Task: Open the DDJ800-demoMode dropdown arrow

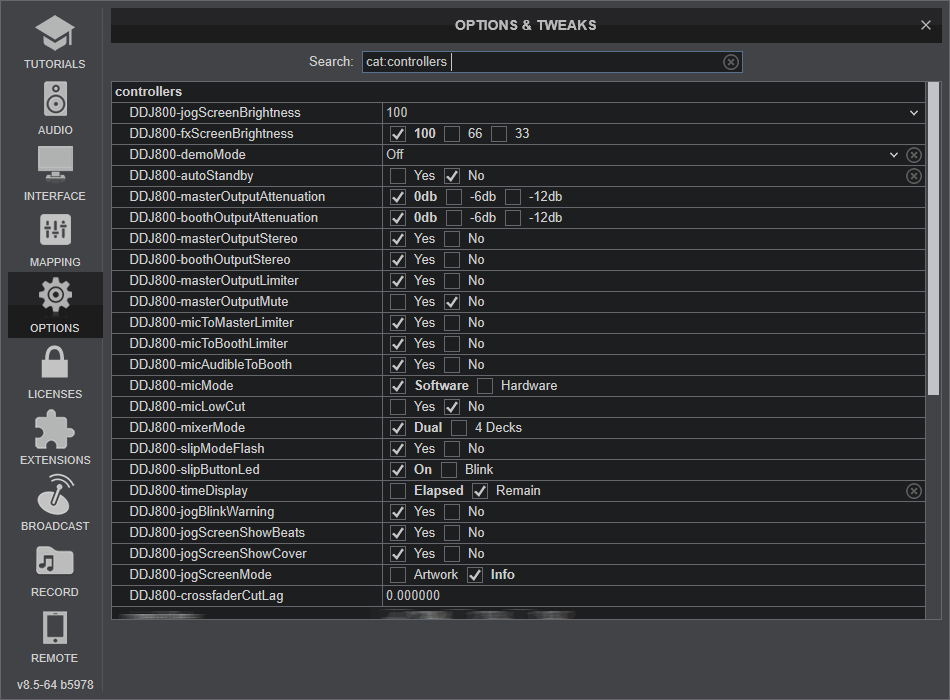Action: (x=894, y=155)
